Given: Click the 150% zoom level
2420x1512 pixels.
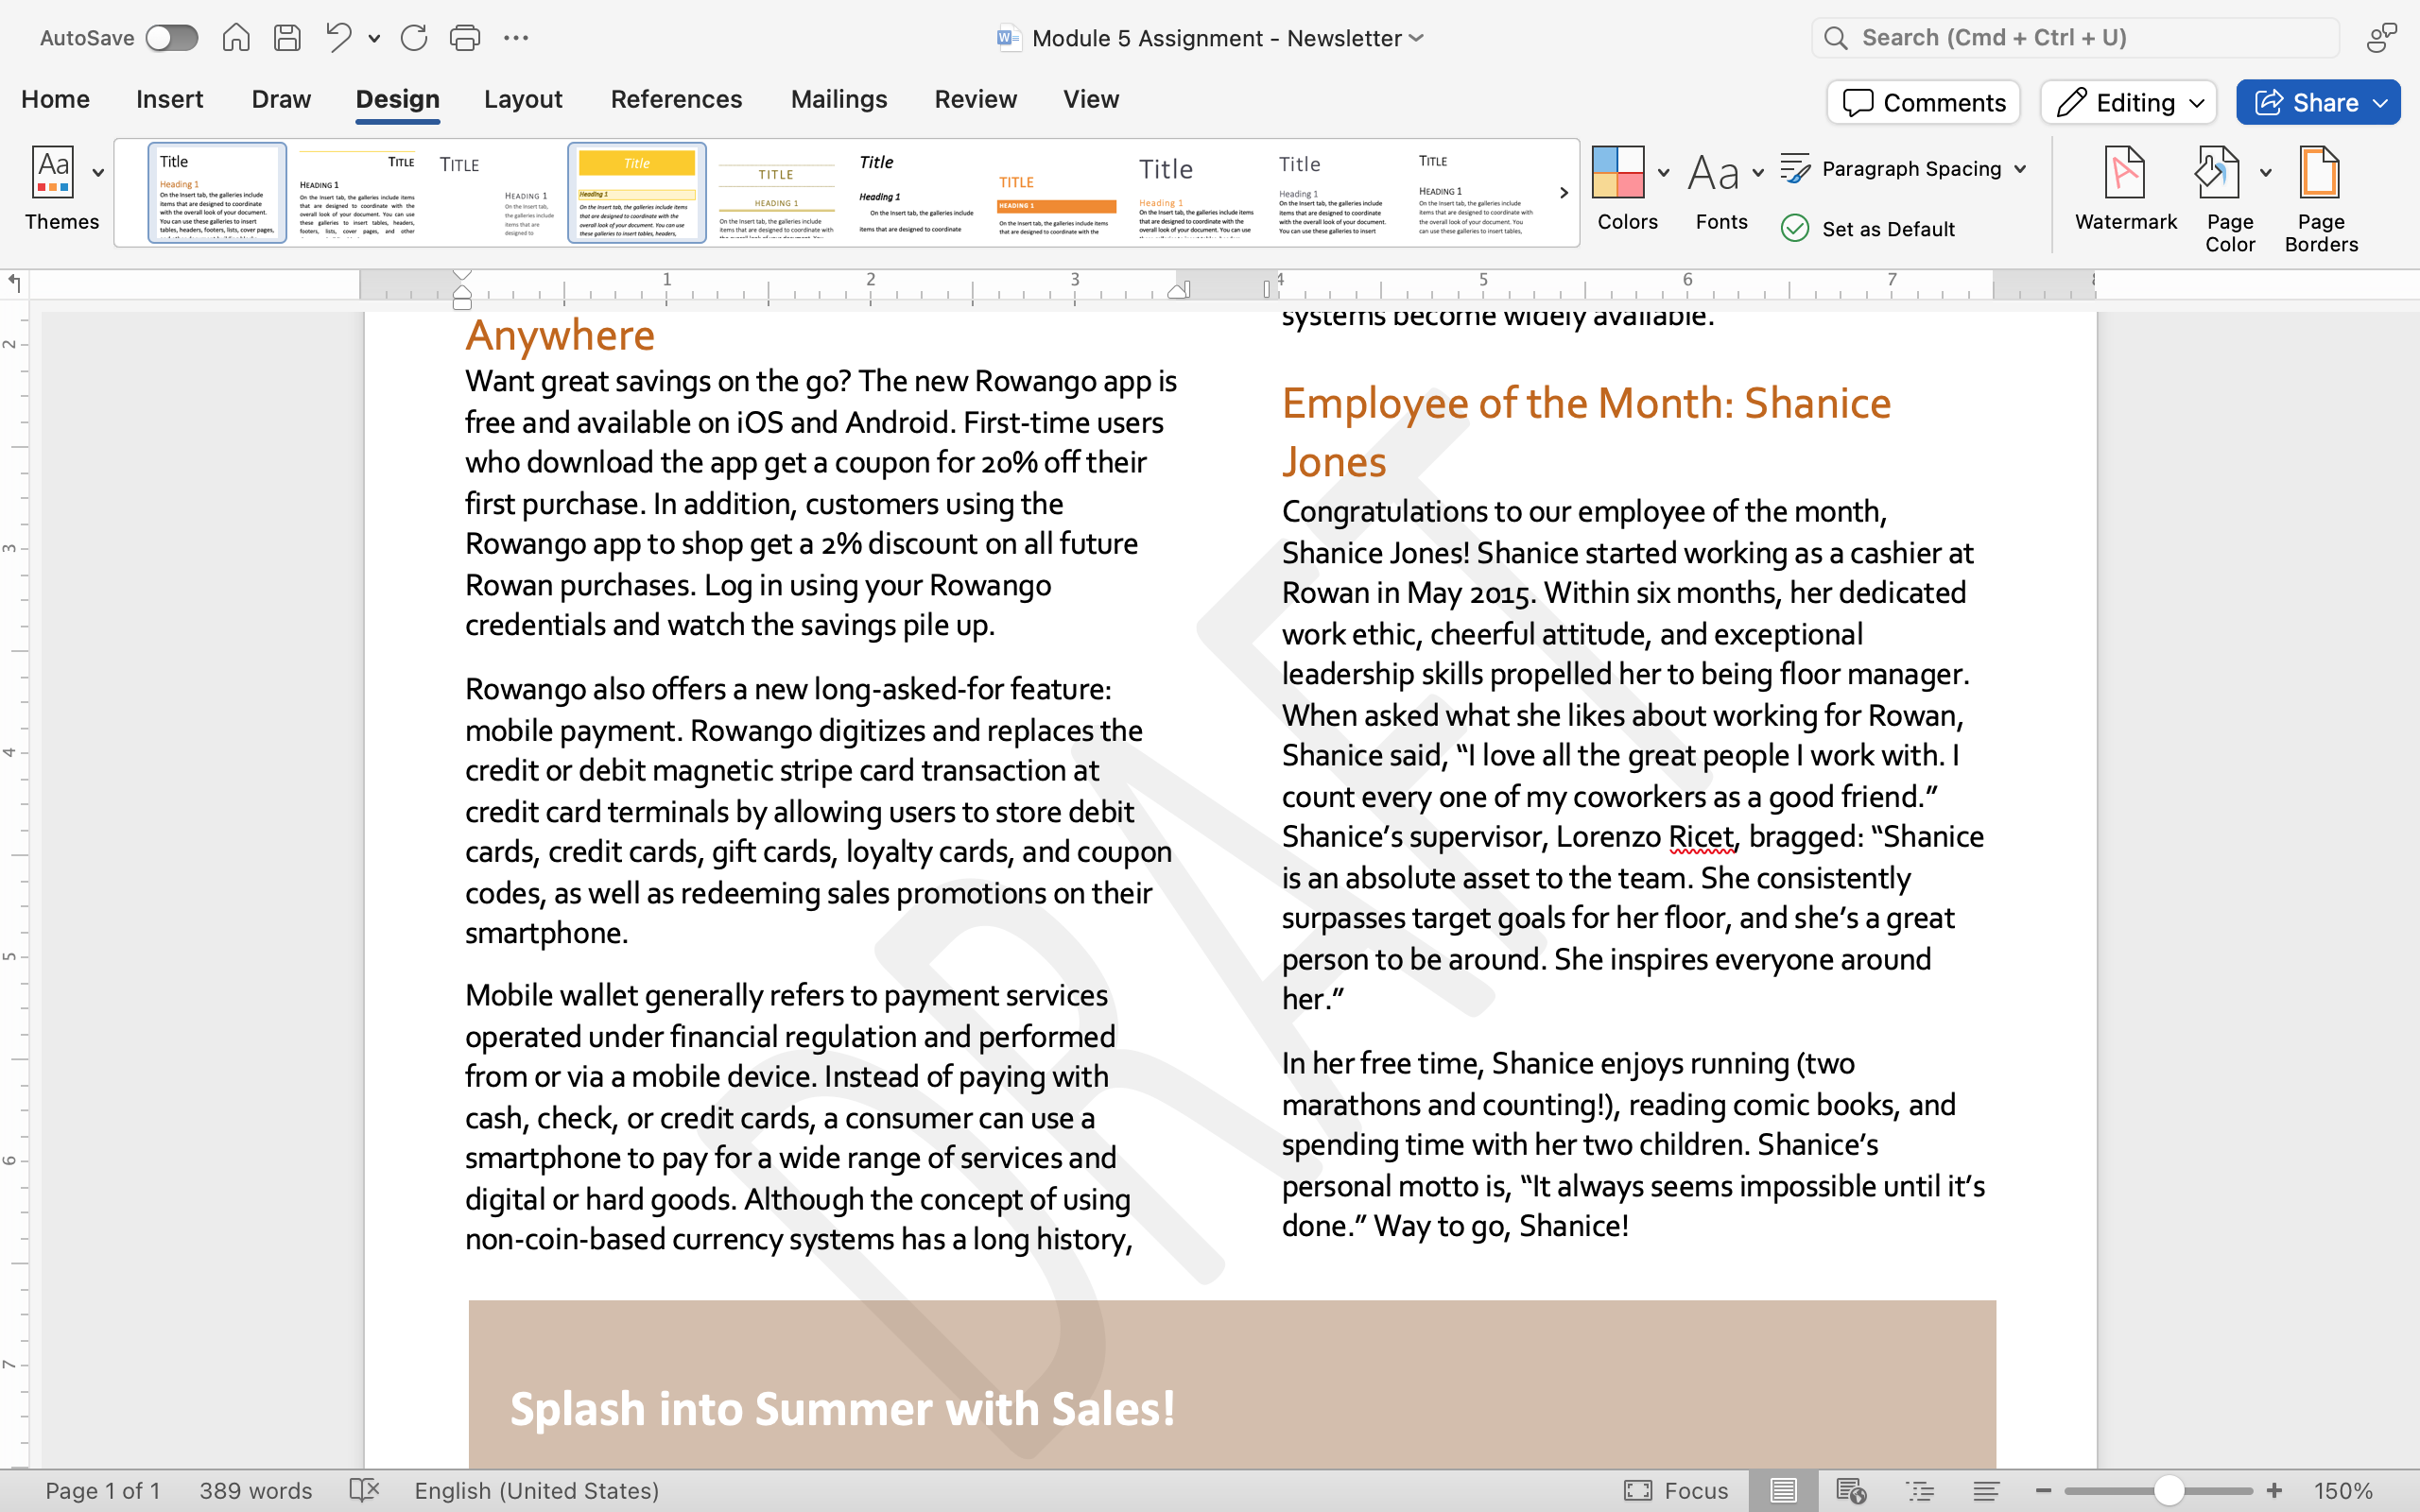Looking at the screenshot, I should [2343, 1491].
